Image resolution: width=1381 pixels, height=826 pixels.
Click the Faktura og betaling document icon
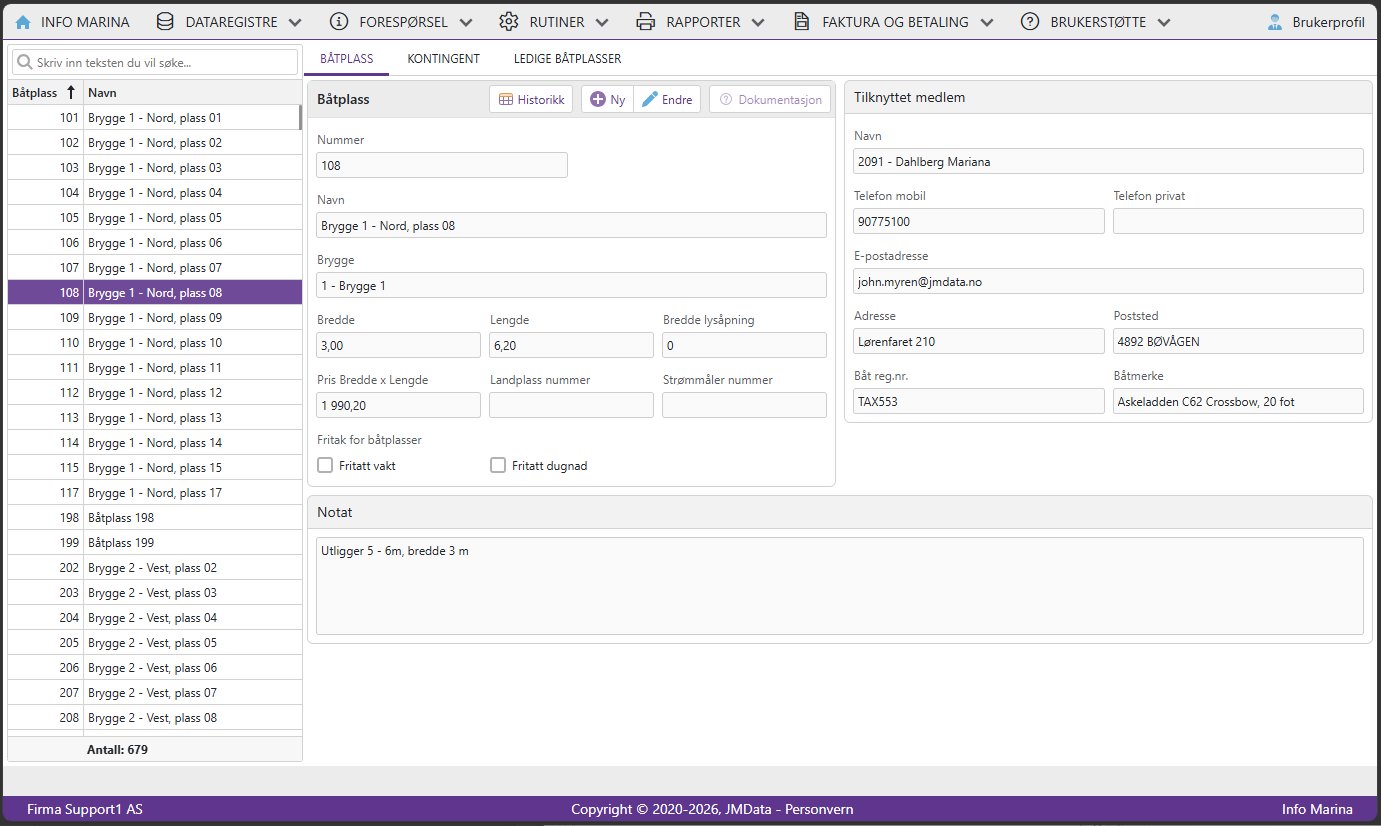pyautogui.click(x=801, y=22)
